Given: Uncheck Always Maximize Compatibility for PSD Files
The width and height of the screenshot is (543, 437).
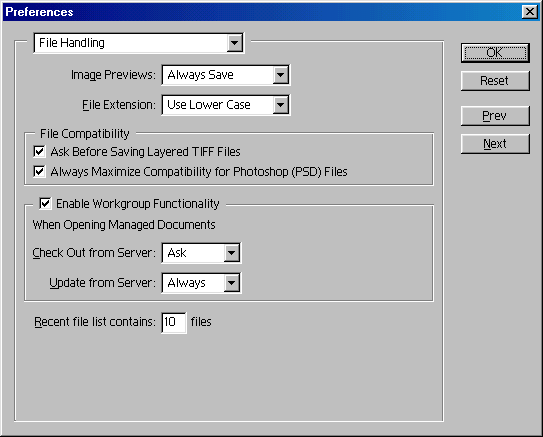Looking at the screenshot, I should click(x=39, y=171).
